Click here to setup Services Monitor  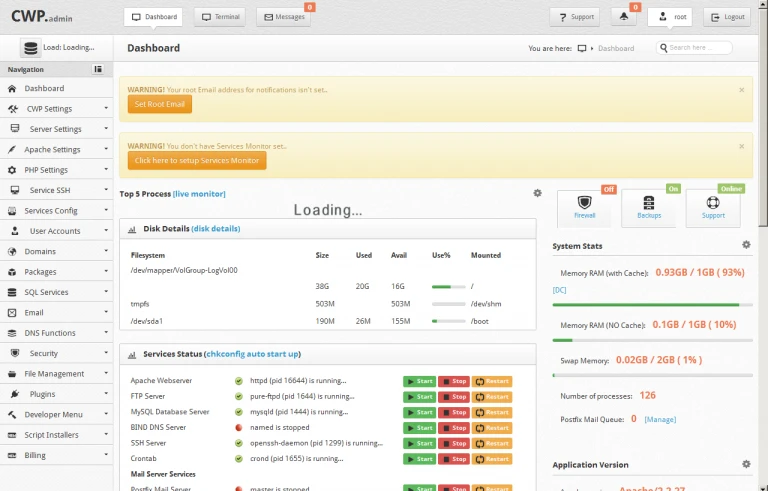tap(197, 161)
